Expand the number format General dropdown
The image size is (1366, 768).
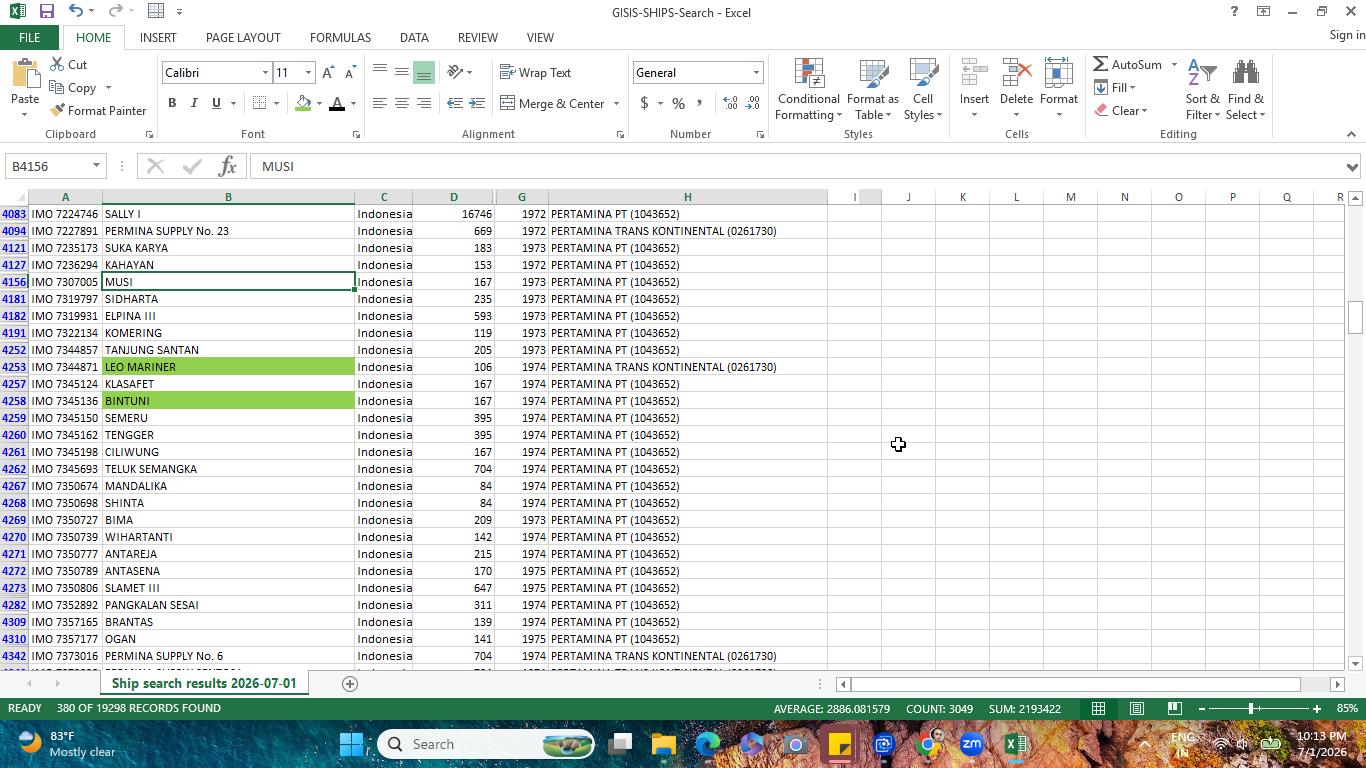pyautogui.click(x=756, y=73)
